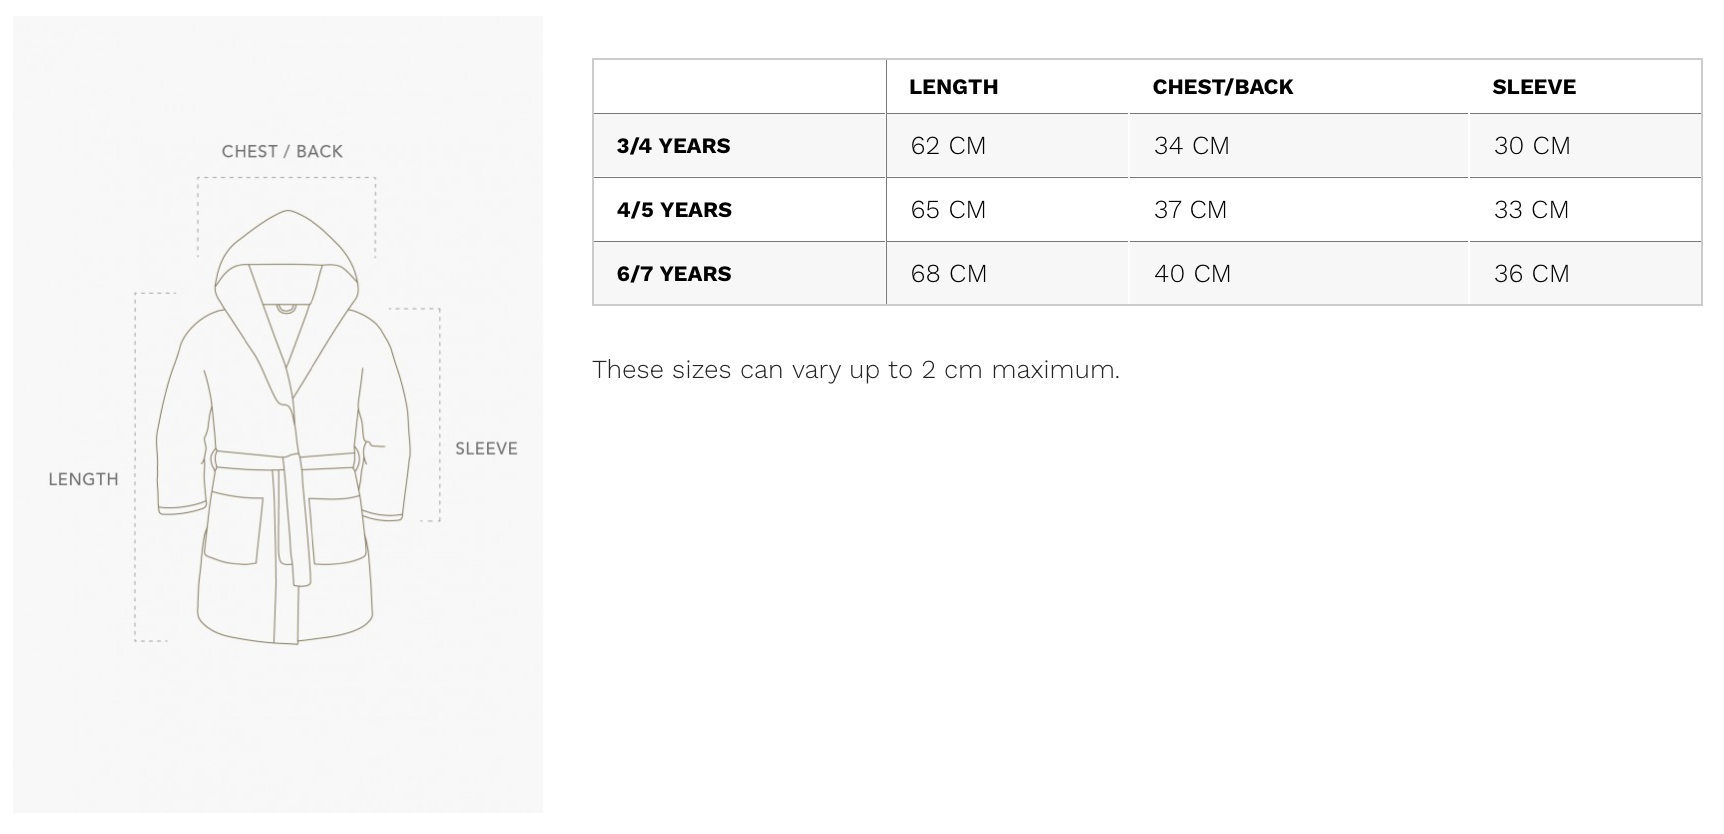Click the CHEST / BACK diagram label
The width and height of the screenshot is (1724, 834).
click(x=282, y=152)
